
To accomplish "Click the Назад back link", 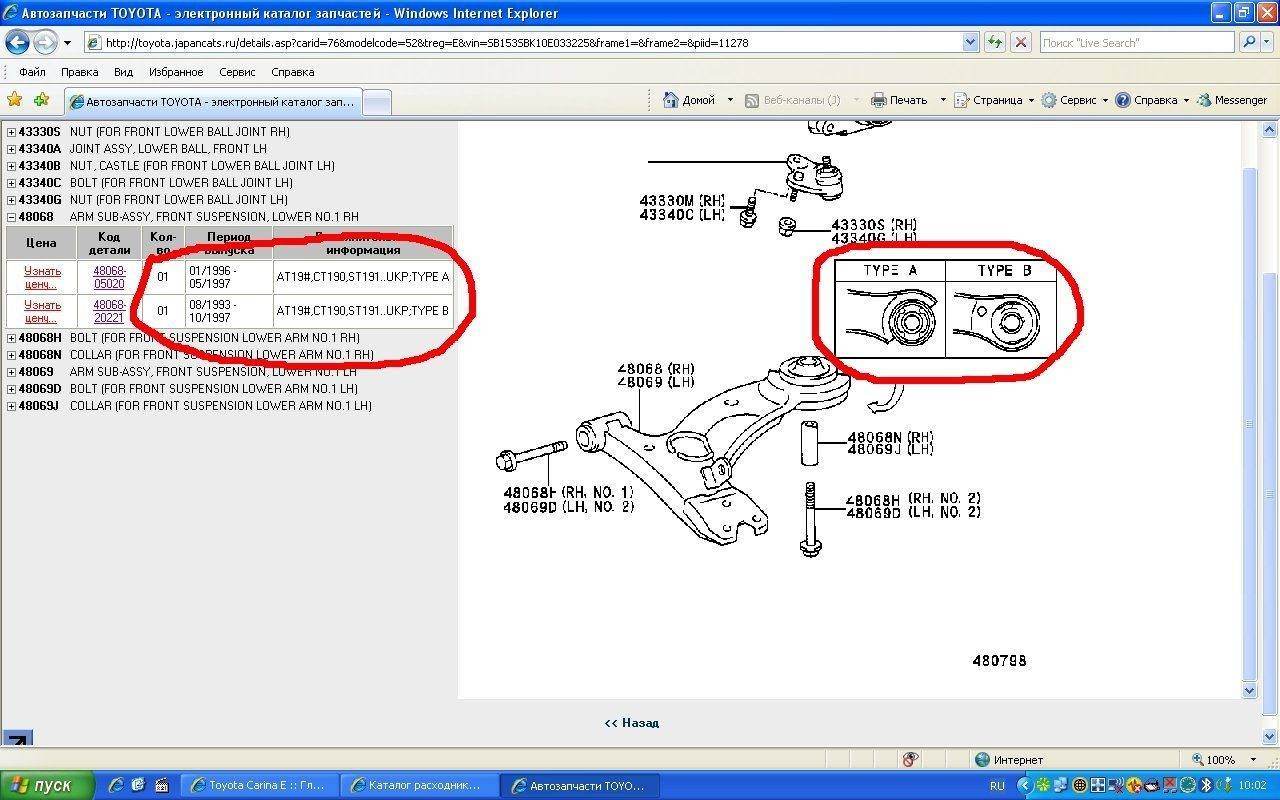I will 632,723.
